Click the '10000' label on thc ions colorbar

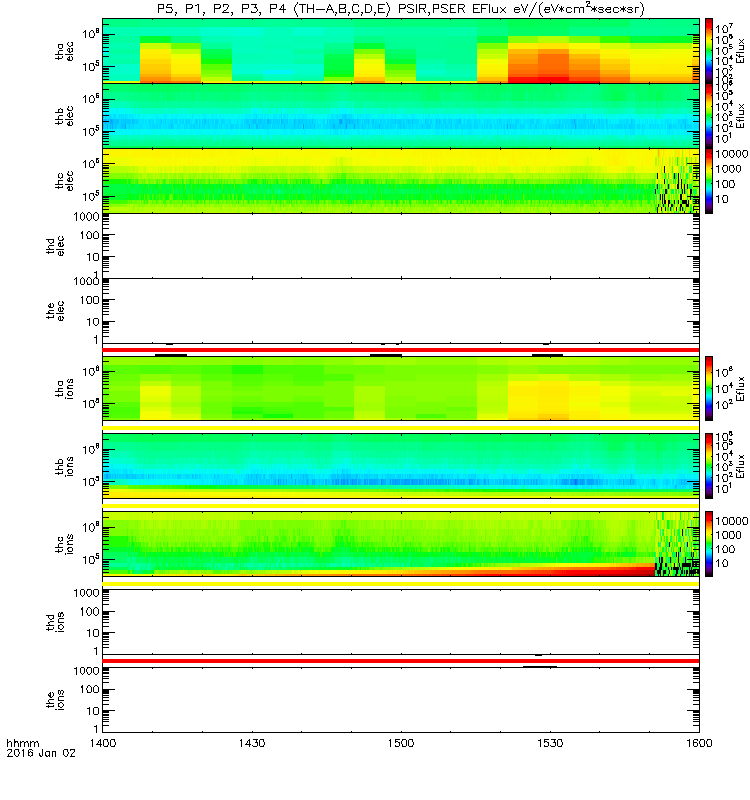coord(732,521)
